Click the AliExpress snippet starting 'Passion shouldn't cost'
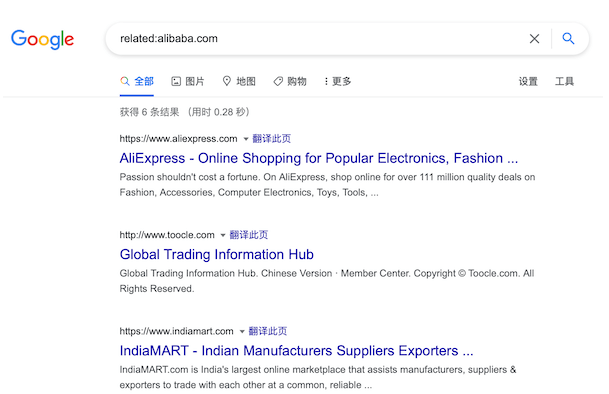Image resolution: width=609 pixels, height=394 pixels. (327, 185)
